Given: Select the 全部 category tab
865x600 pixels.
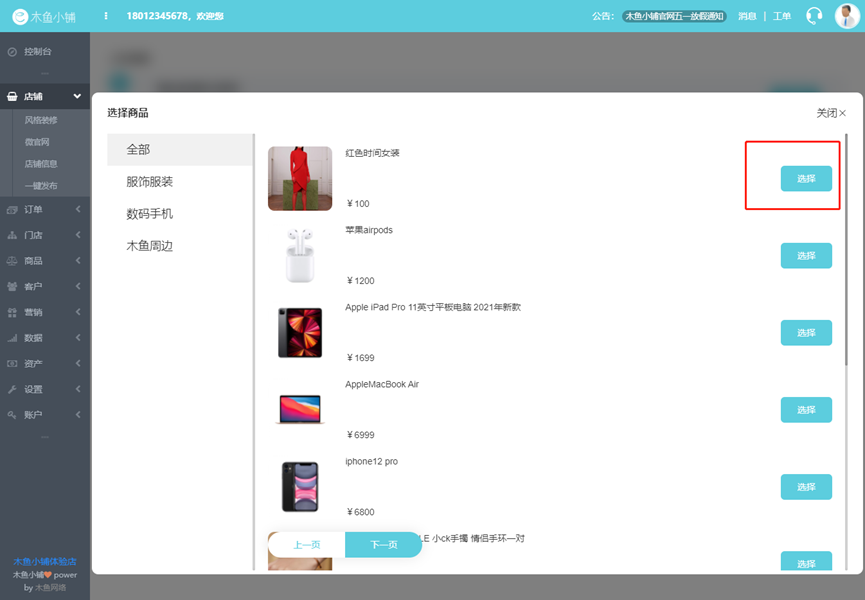Looking at the screenshot, I should point(180,149).
